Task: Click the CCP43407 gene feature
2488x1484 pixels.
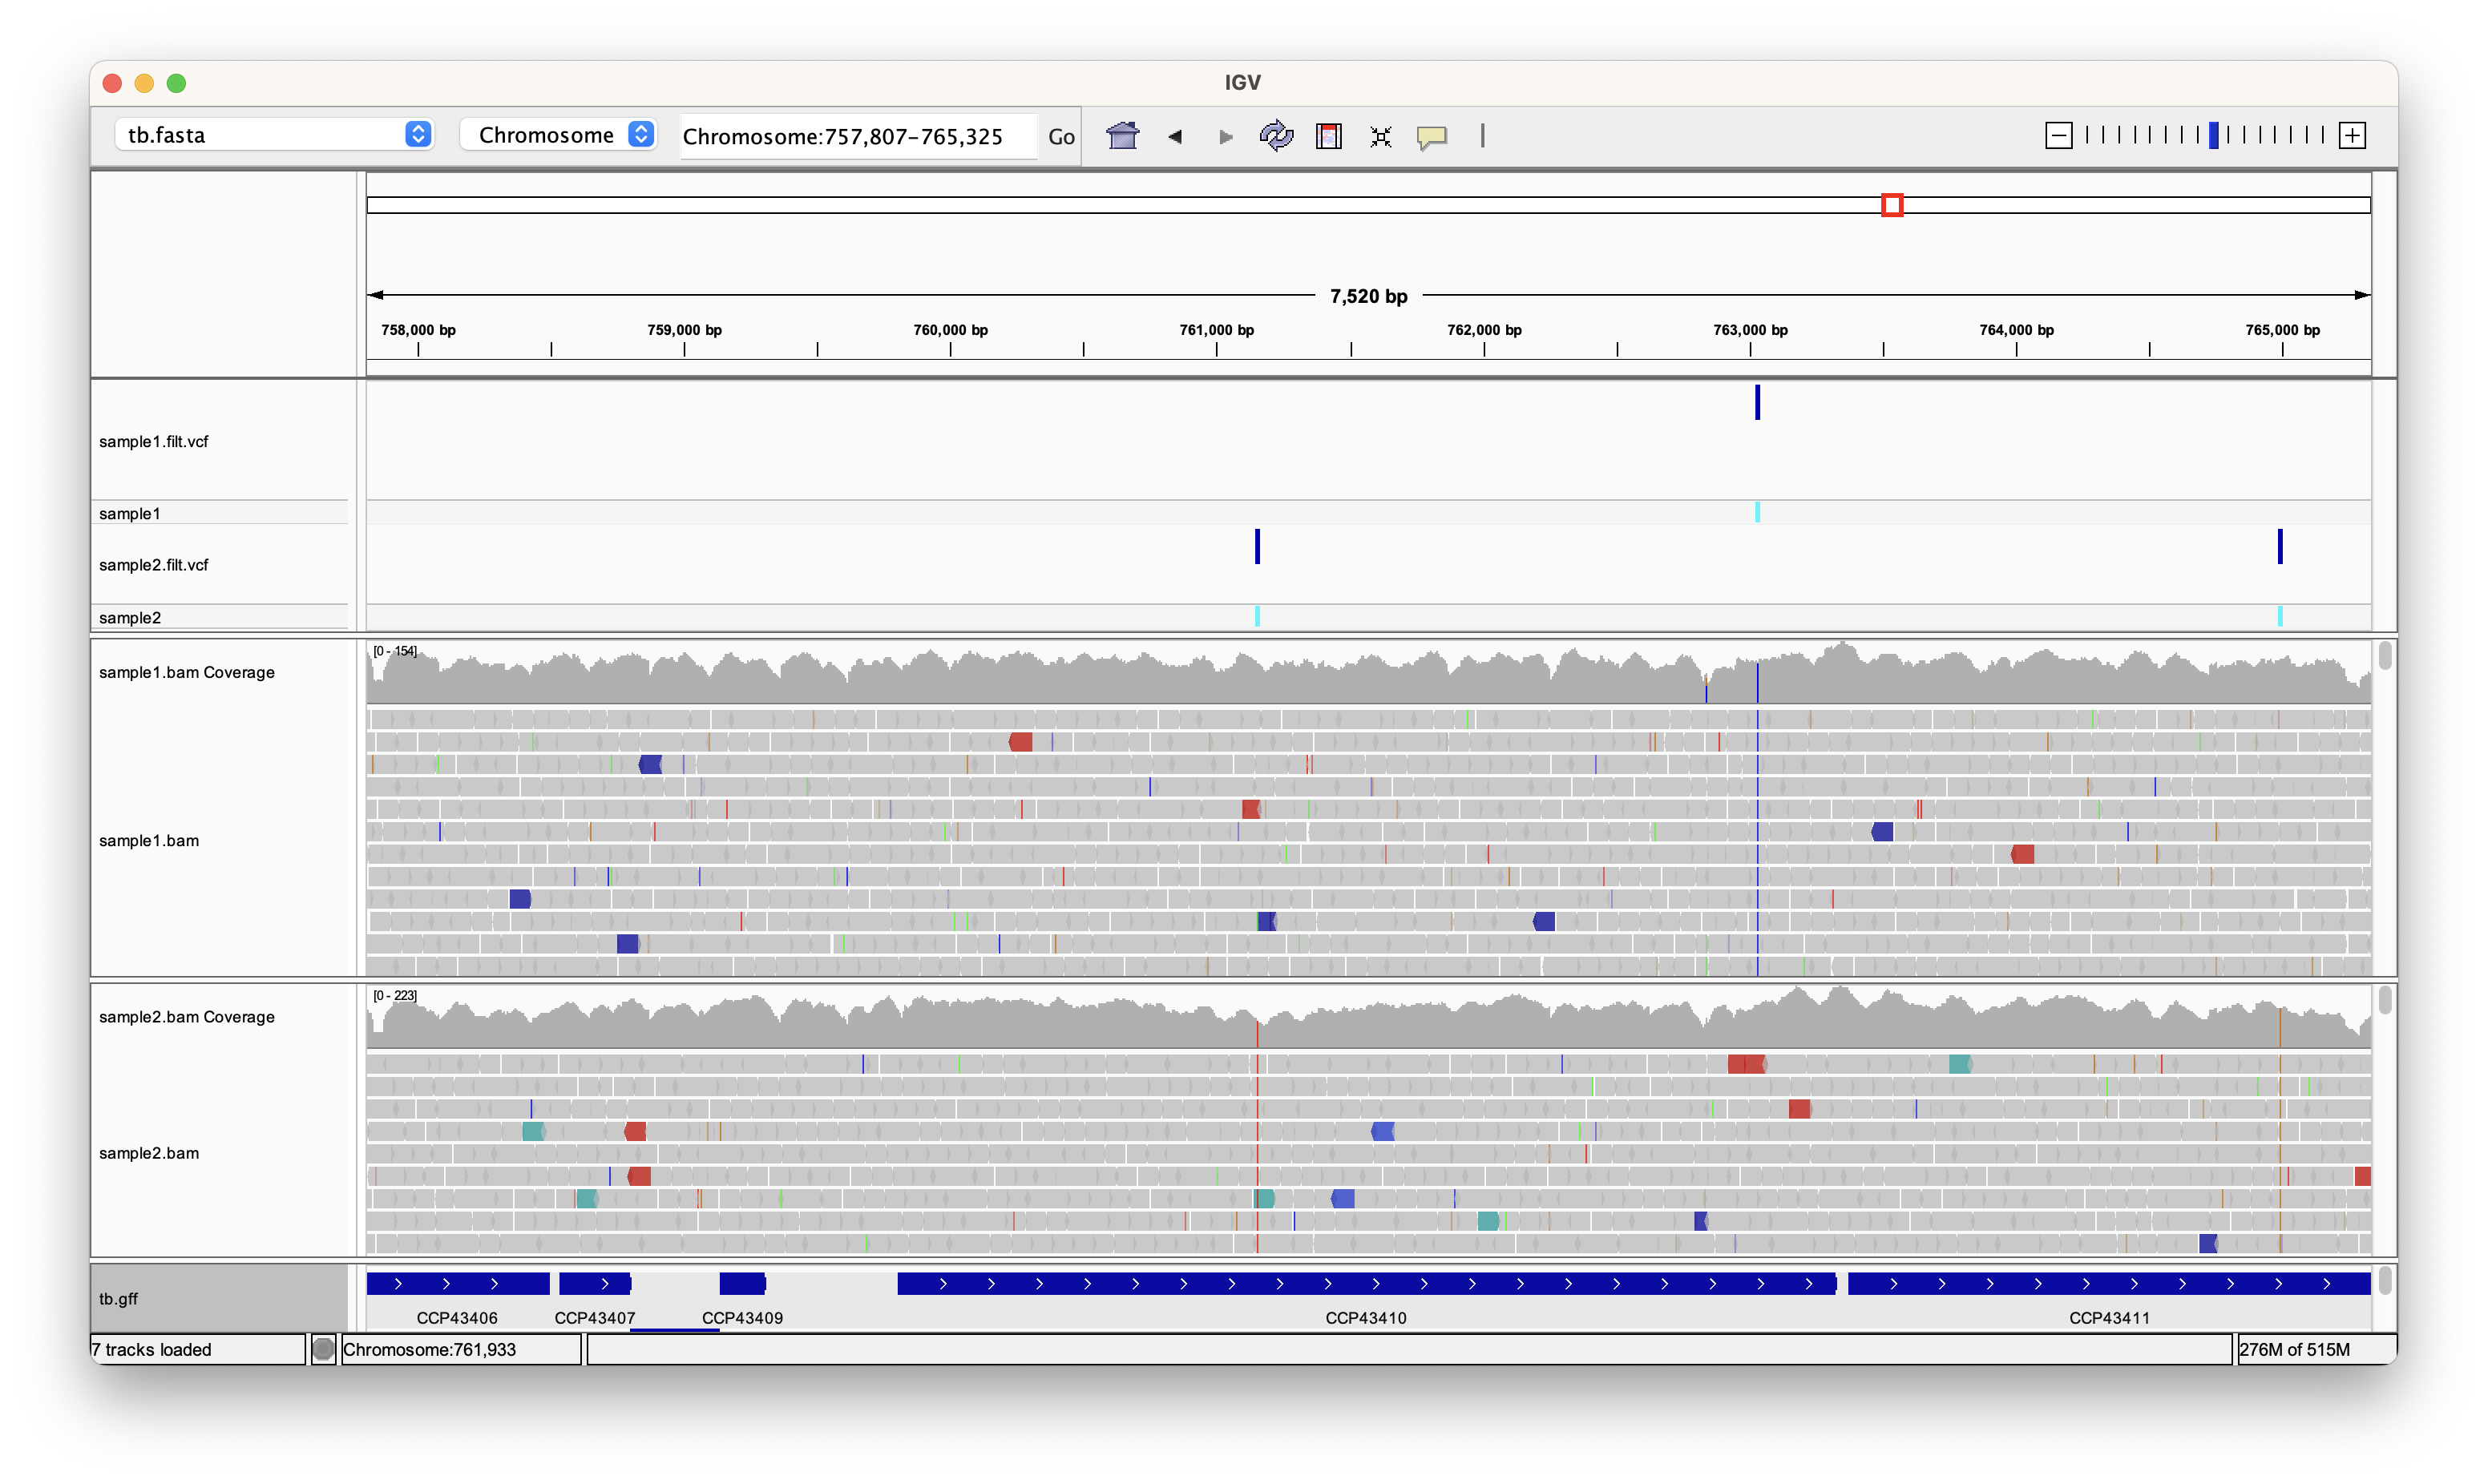Action: [x=595, y=1283]
